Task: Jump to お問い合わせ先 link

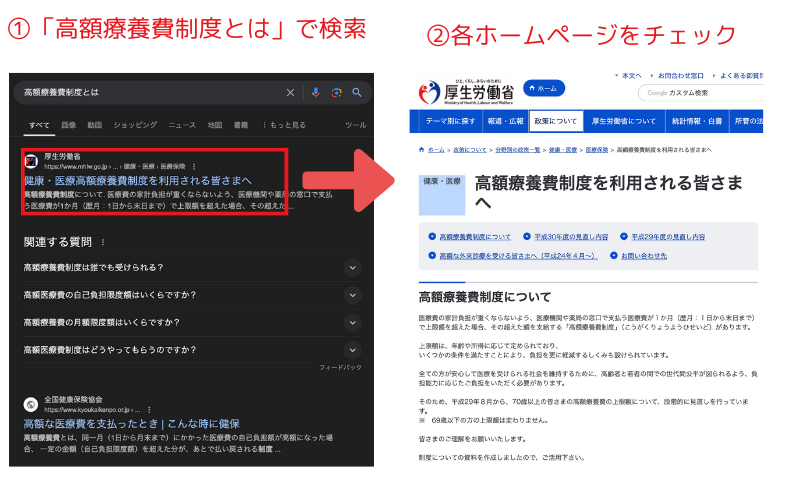Action: [x=644, y=256]
